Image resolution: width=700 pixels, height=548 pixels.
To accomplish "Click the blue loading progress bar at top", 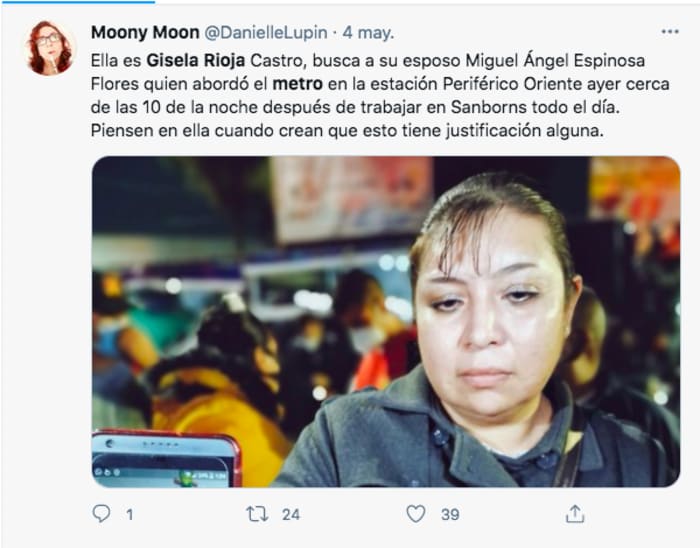I will (x=78, y=2).
